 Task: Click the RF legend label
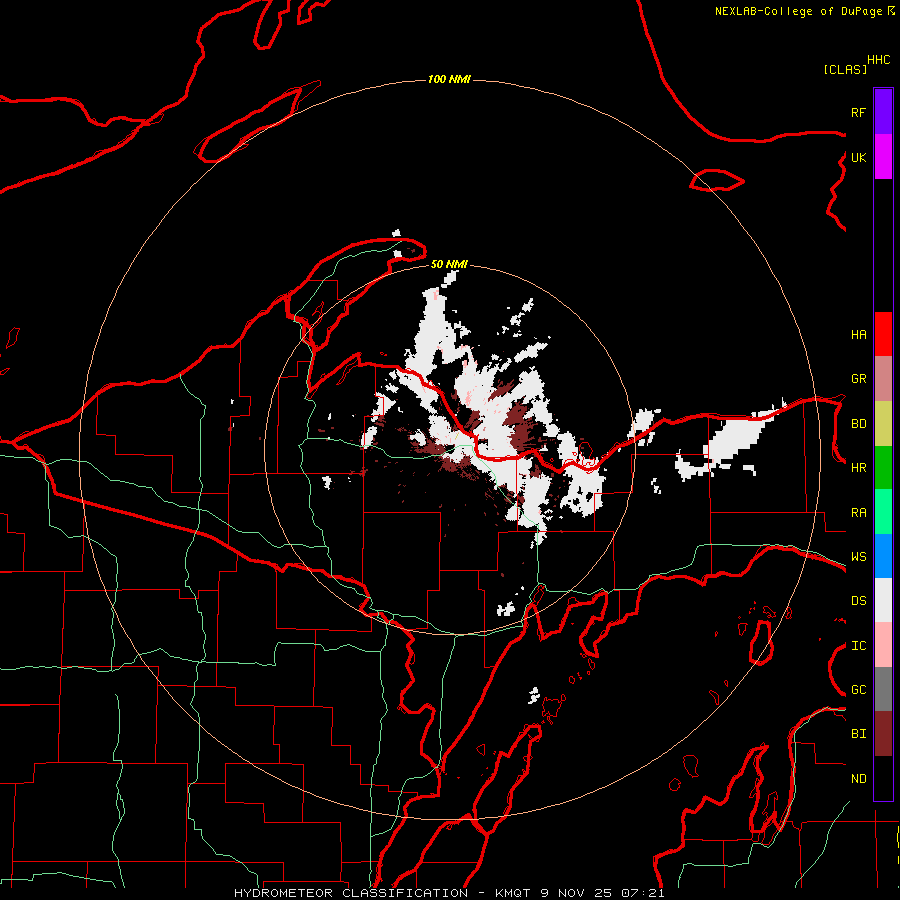pyautogui.click(x=858, y=112)
